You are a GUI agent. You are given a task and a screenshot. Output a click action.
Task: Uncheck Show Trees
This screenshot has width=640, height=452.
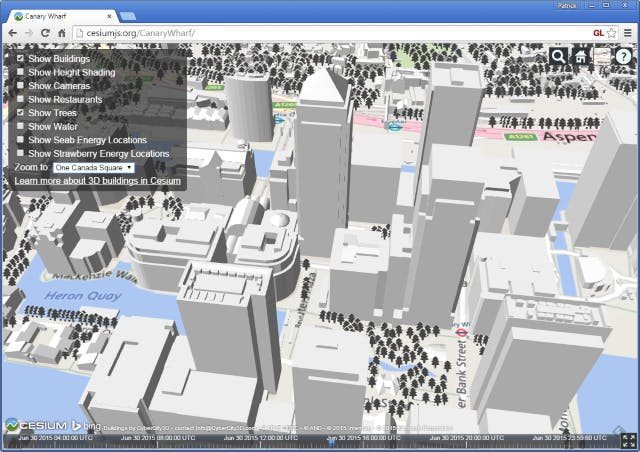tap(20, 112)
